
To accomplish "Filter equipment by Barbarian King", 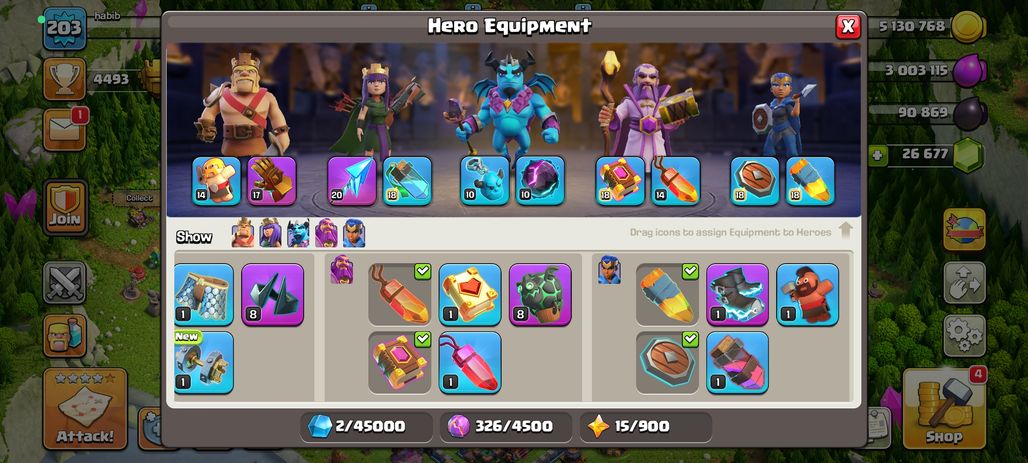I will click(243, 233).
